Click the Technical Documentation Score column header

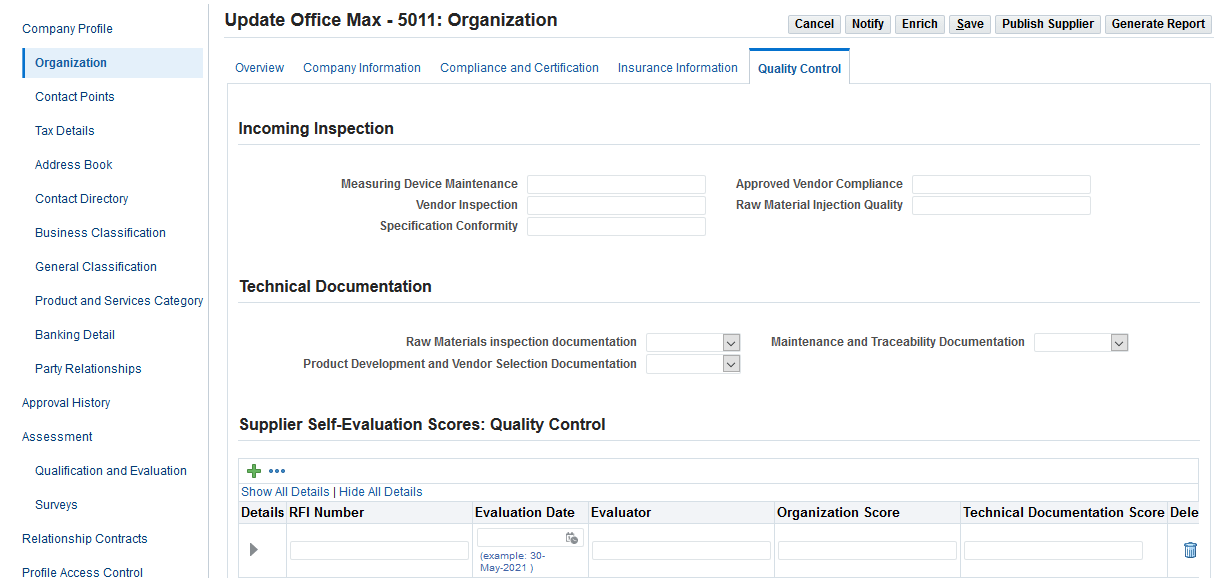click(x=1064, y=512)
